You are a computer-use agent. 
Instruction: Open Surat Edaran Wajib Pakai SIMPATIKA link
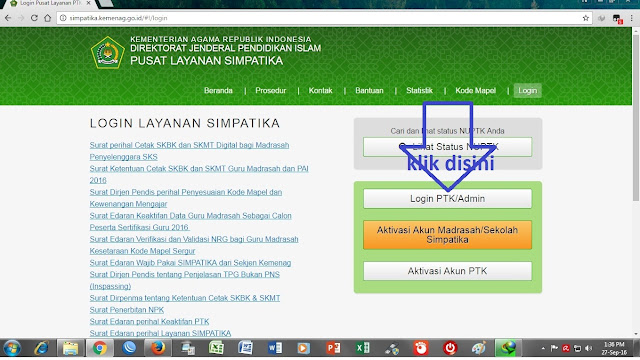[190, 263]
